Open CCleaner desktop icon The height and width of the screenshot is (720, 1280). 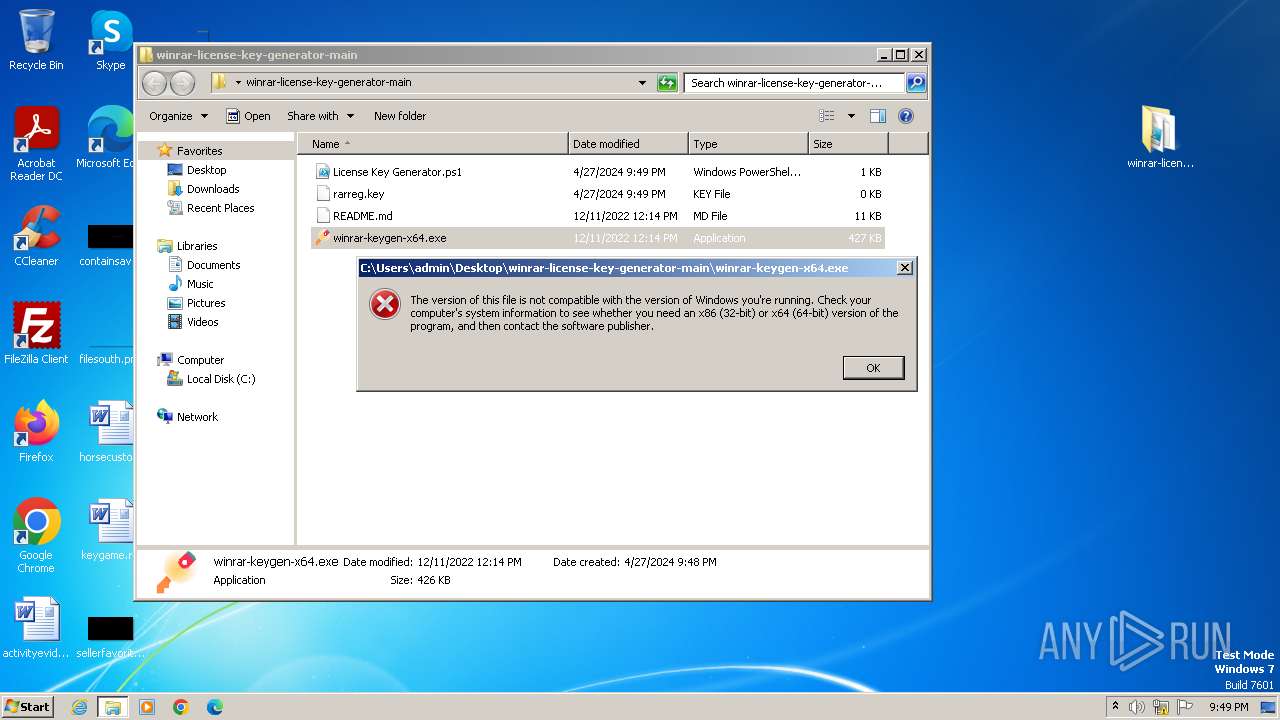36,236
